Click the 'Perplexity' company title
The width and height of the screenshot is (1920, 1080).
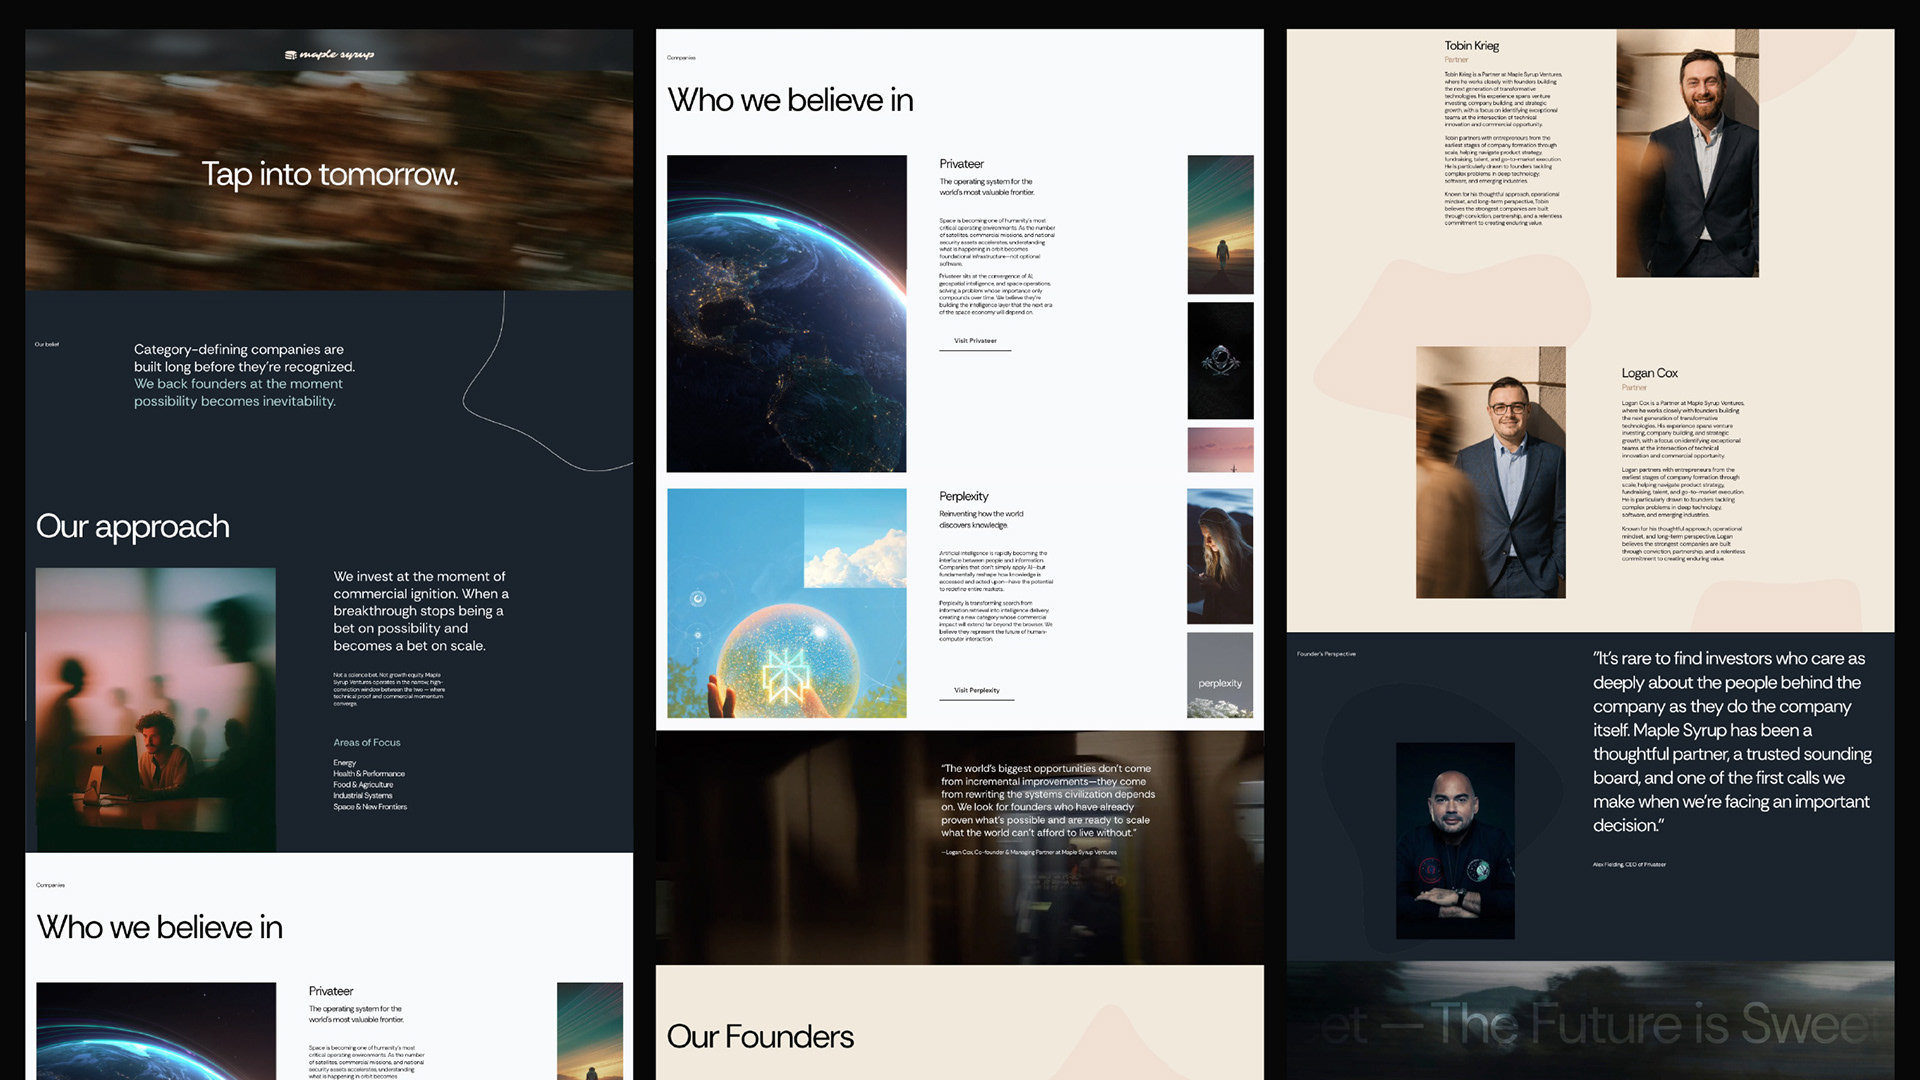pos(963,497)
